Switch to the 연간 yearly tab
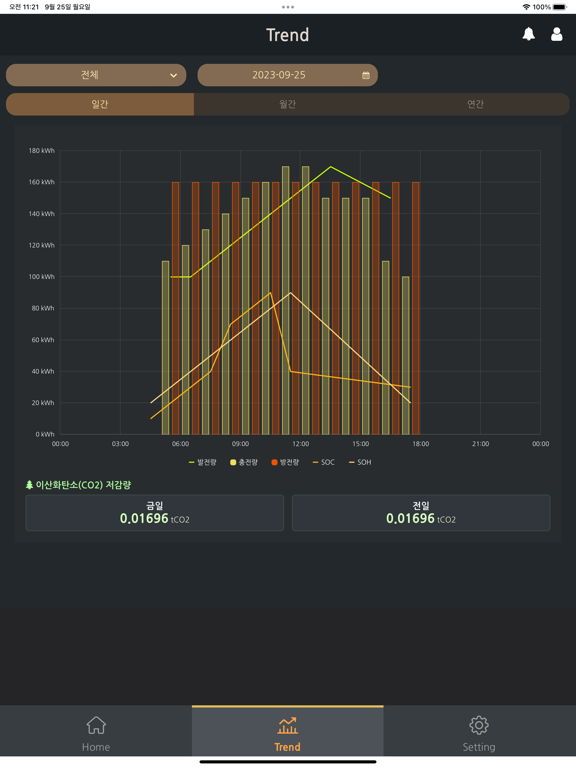Viewport: 576px width, 768px height. 476,104
